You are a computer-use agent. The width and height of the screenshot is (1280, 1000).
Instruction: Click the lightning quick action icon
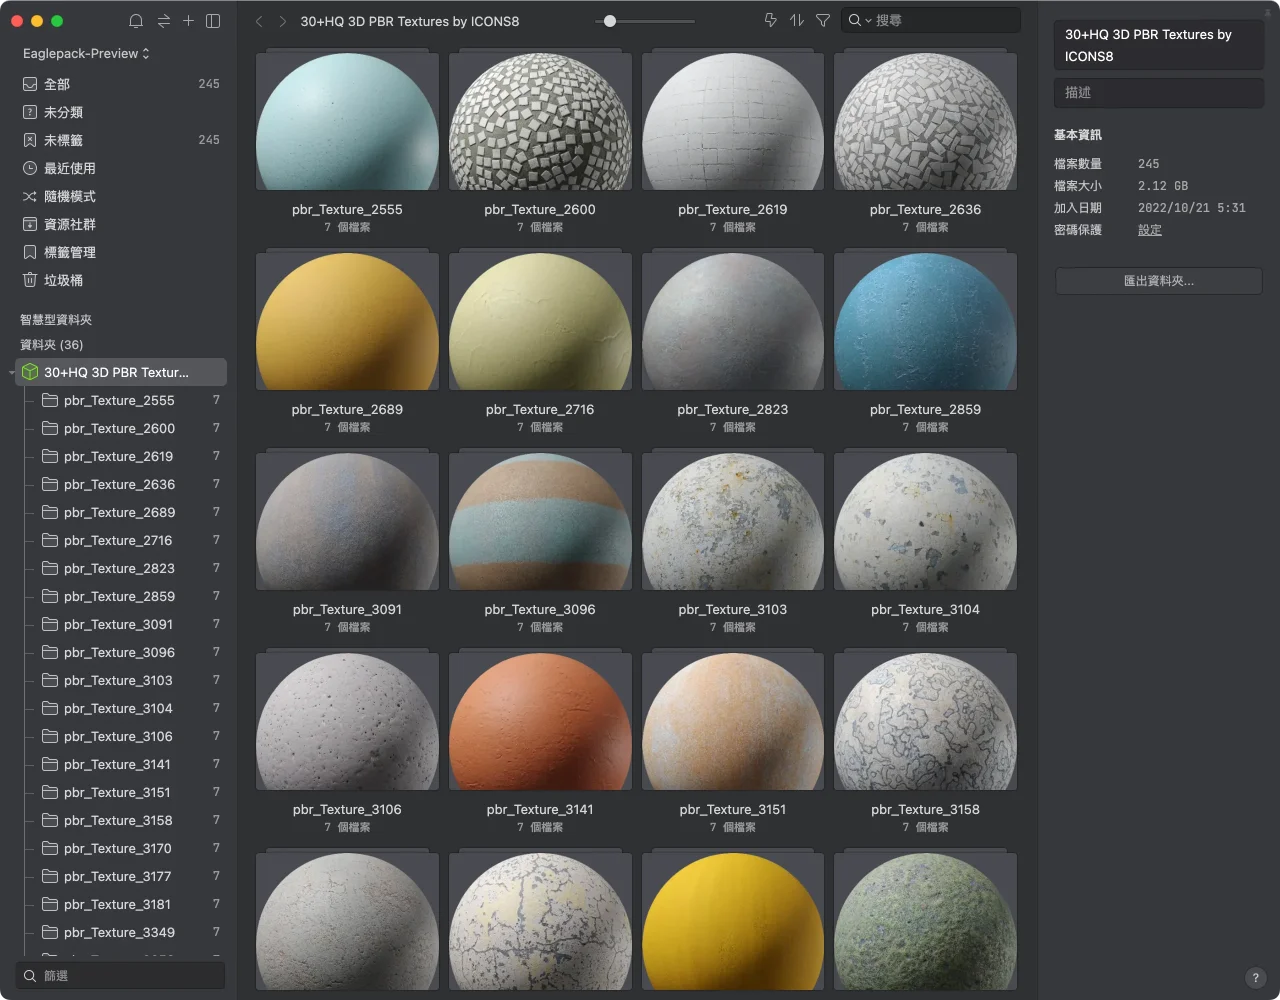pyautogui.click(x=770, y=20)
